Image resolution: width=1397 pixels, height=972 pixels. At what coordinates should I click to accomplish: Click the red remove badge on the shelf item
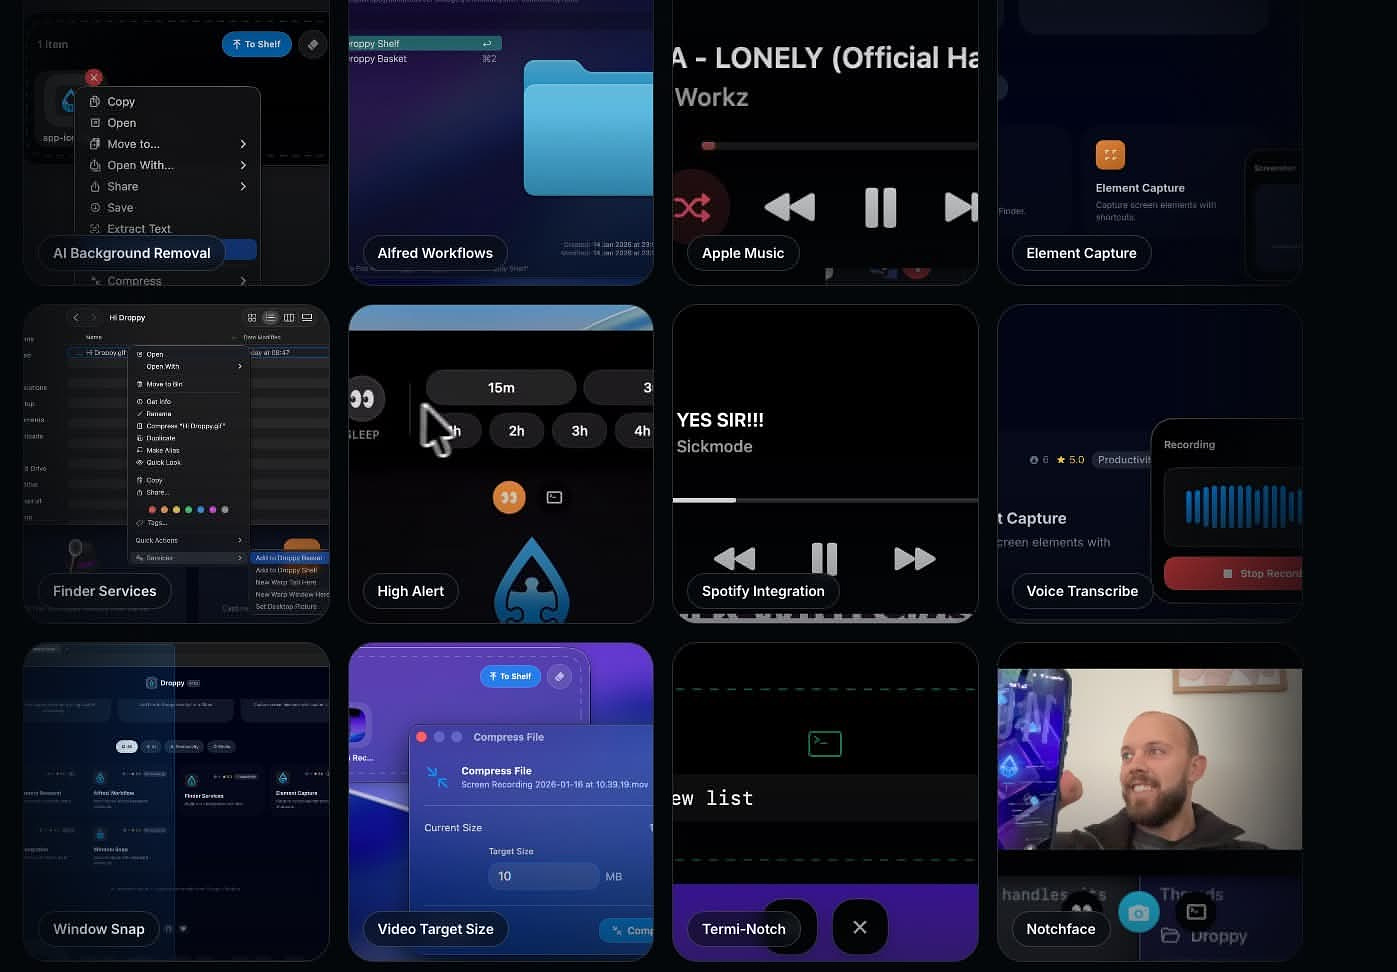(94, 77)
